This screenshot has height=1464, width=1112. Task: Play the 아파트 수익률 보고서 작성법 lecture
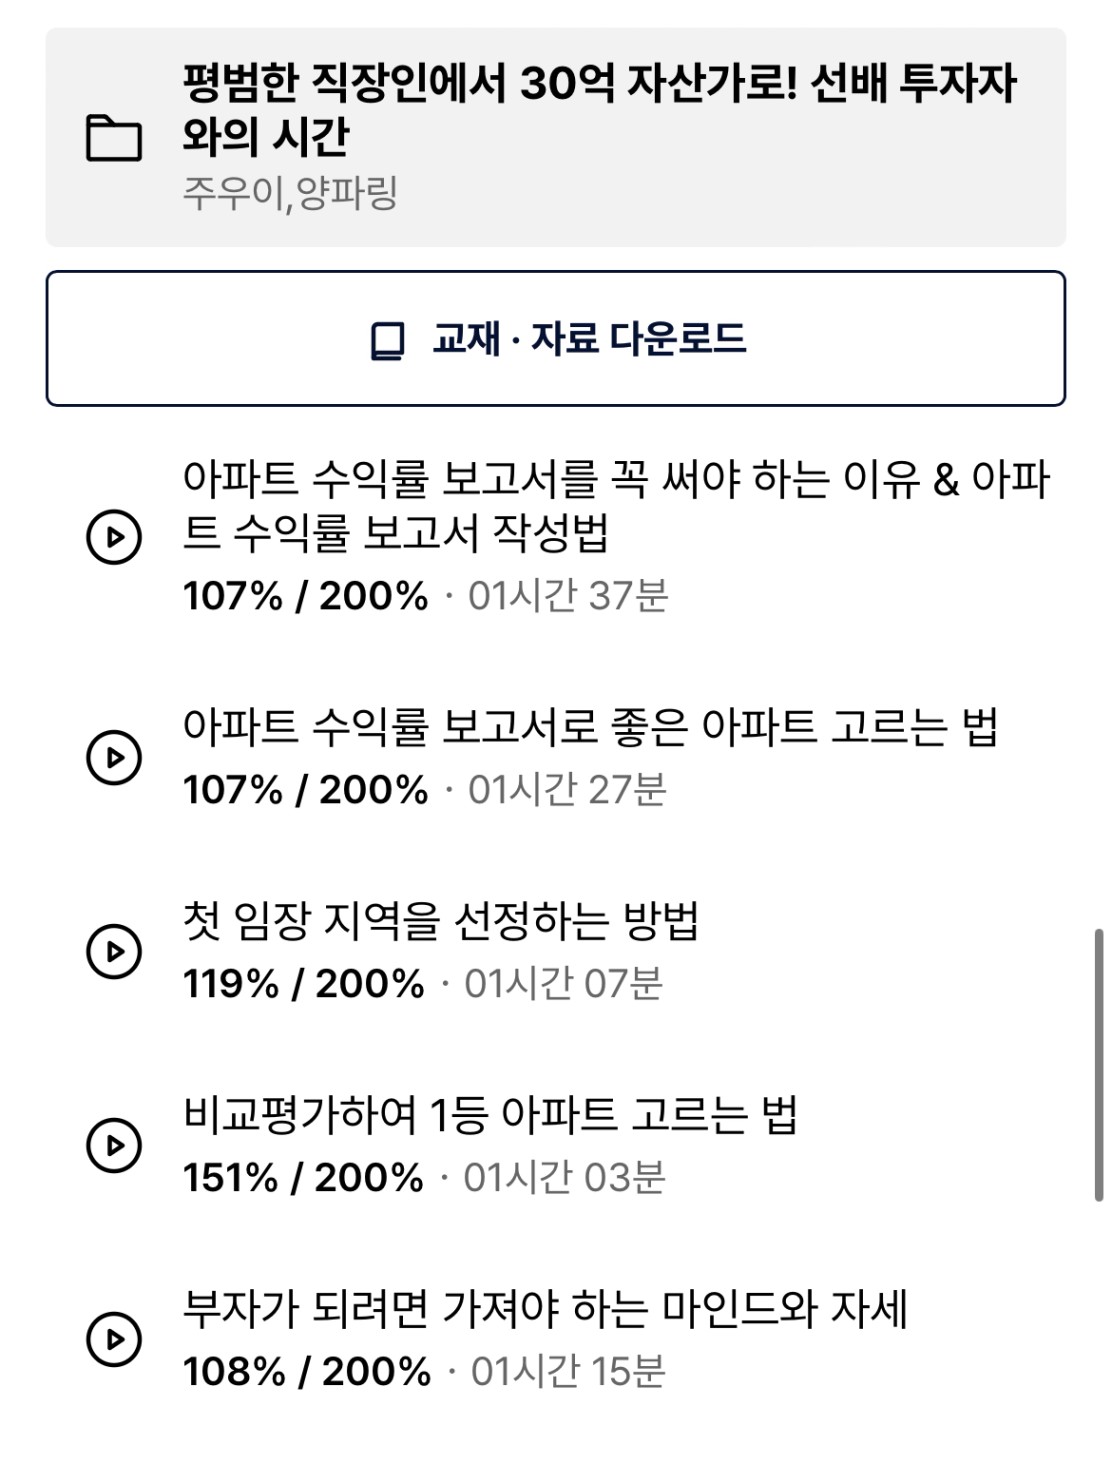113,537
